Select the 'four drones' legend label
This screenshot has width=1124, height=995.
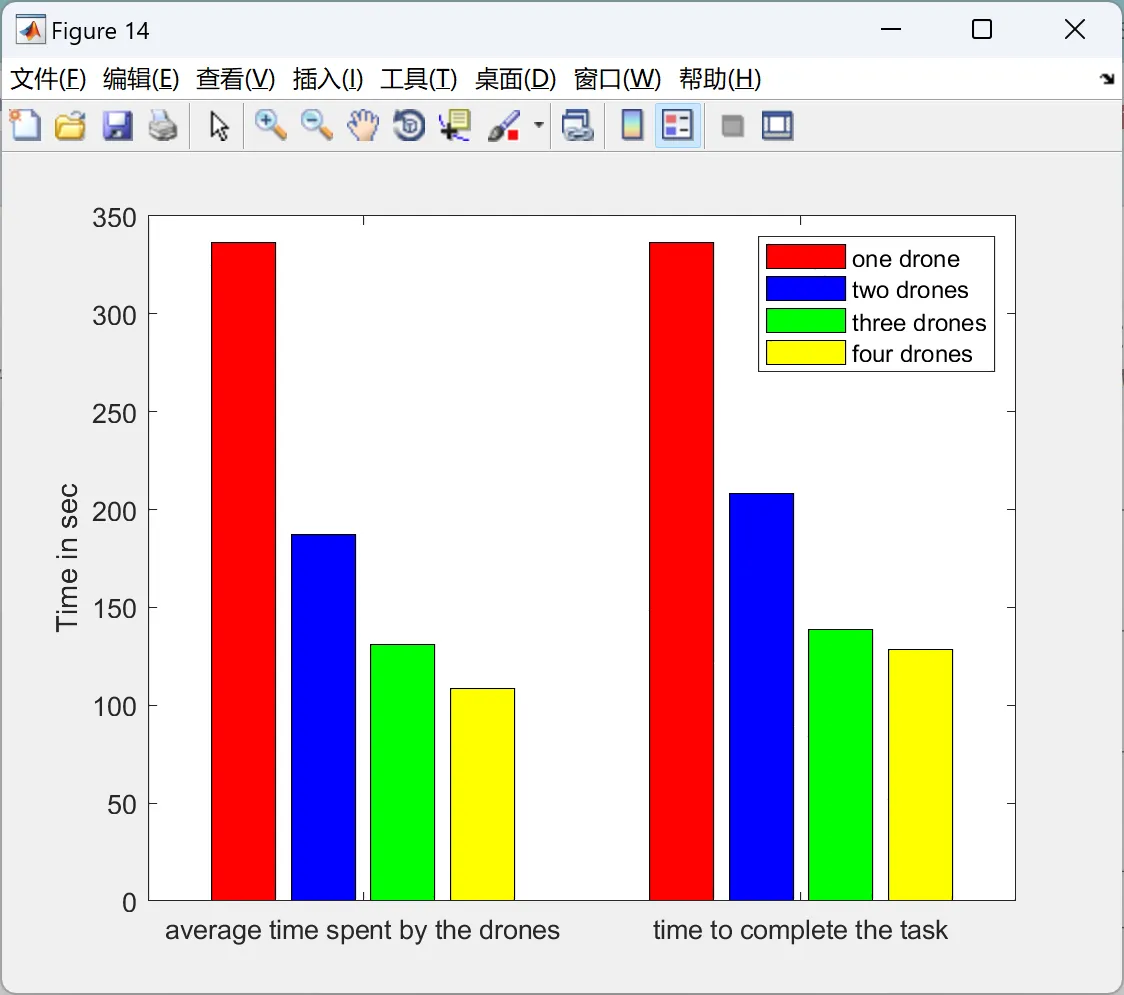[912, 354]
